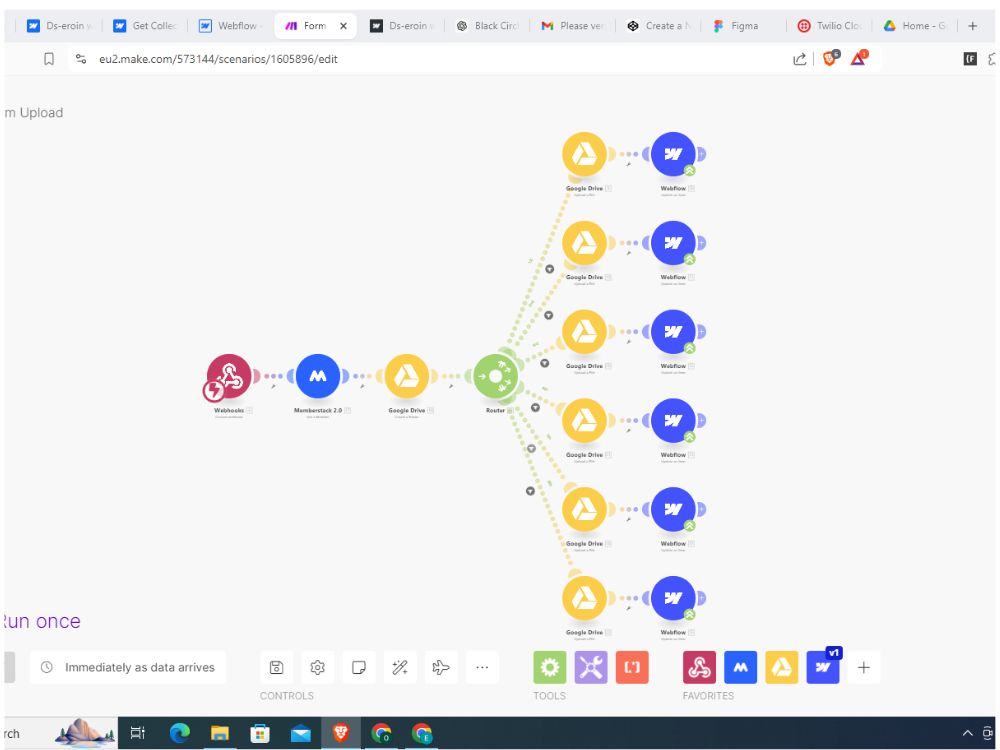Add Google Drive from Favorites
Viewport: 1000px width, 750px height.
[x=782, y=668]
